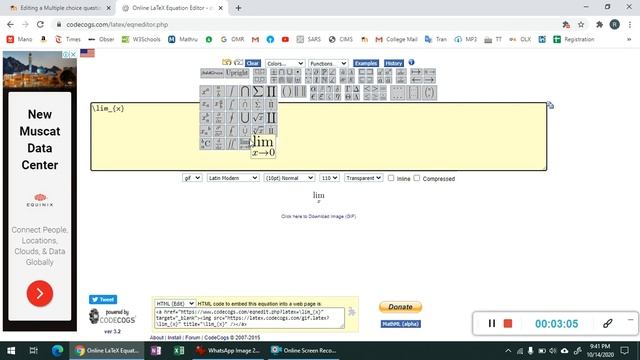
Task: Insert uppercase Gamma Greek letter
Action: tap(348, 89)
